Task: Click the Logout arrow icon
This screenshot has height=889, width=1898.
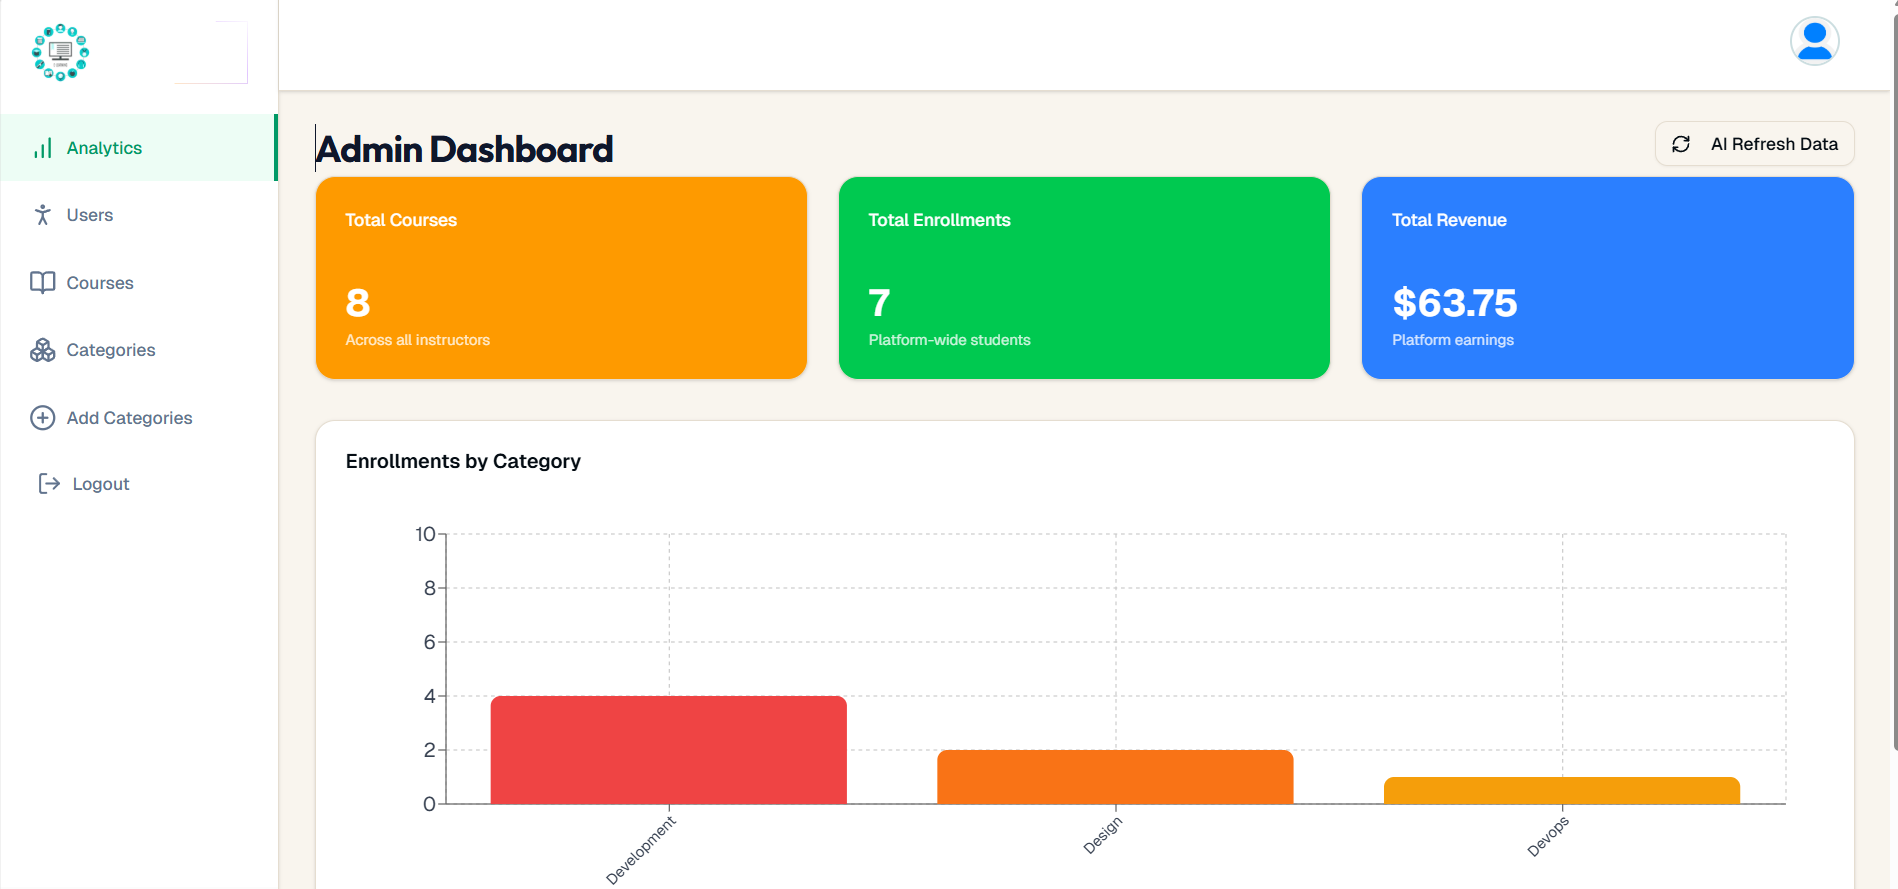Action: click(x=49, y=484)
